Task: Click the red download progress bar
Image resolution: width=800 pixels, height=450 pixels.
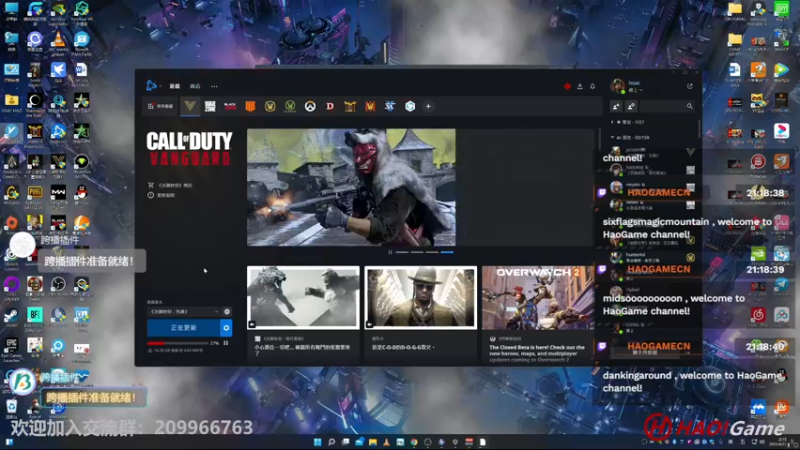Action: pos(177,343)
